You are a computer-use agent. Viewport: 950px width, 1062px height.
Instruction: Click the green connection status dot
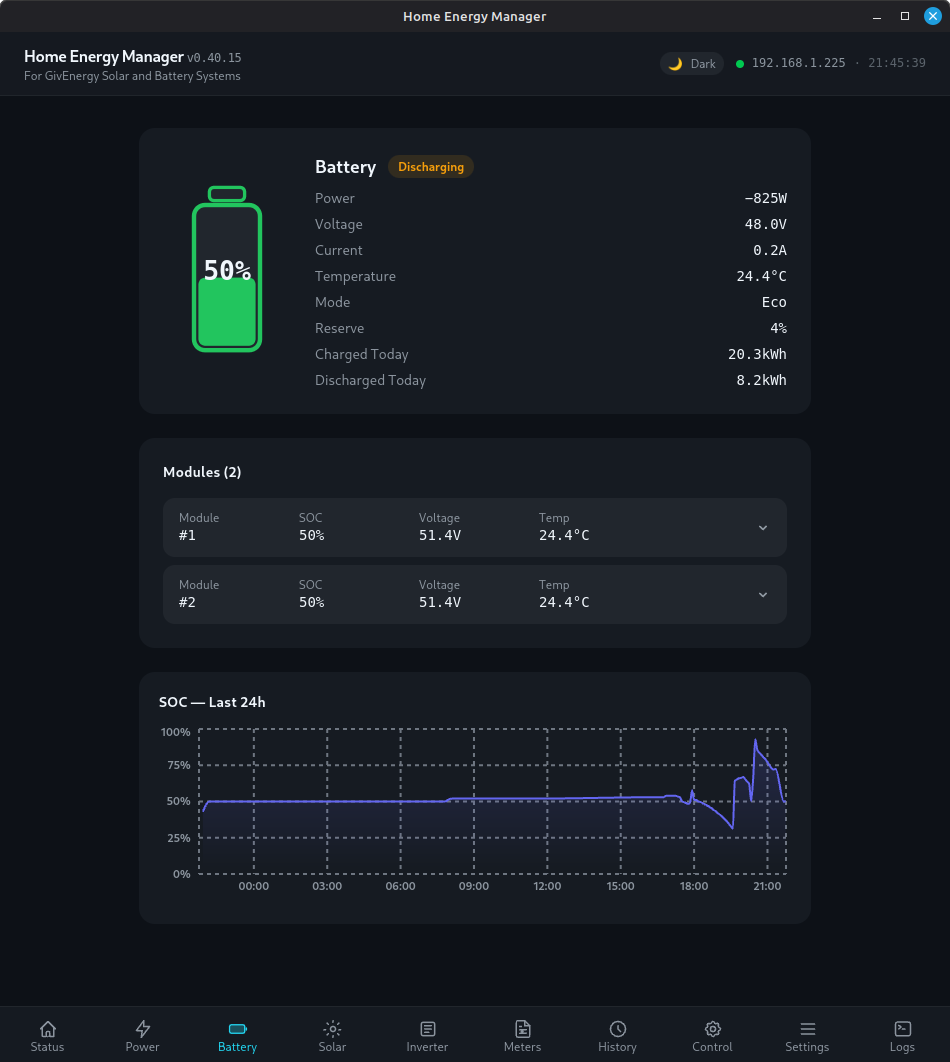tap(739, 64)
